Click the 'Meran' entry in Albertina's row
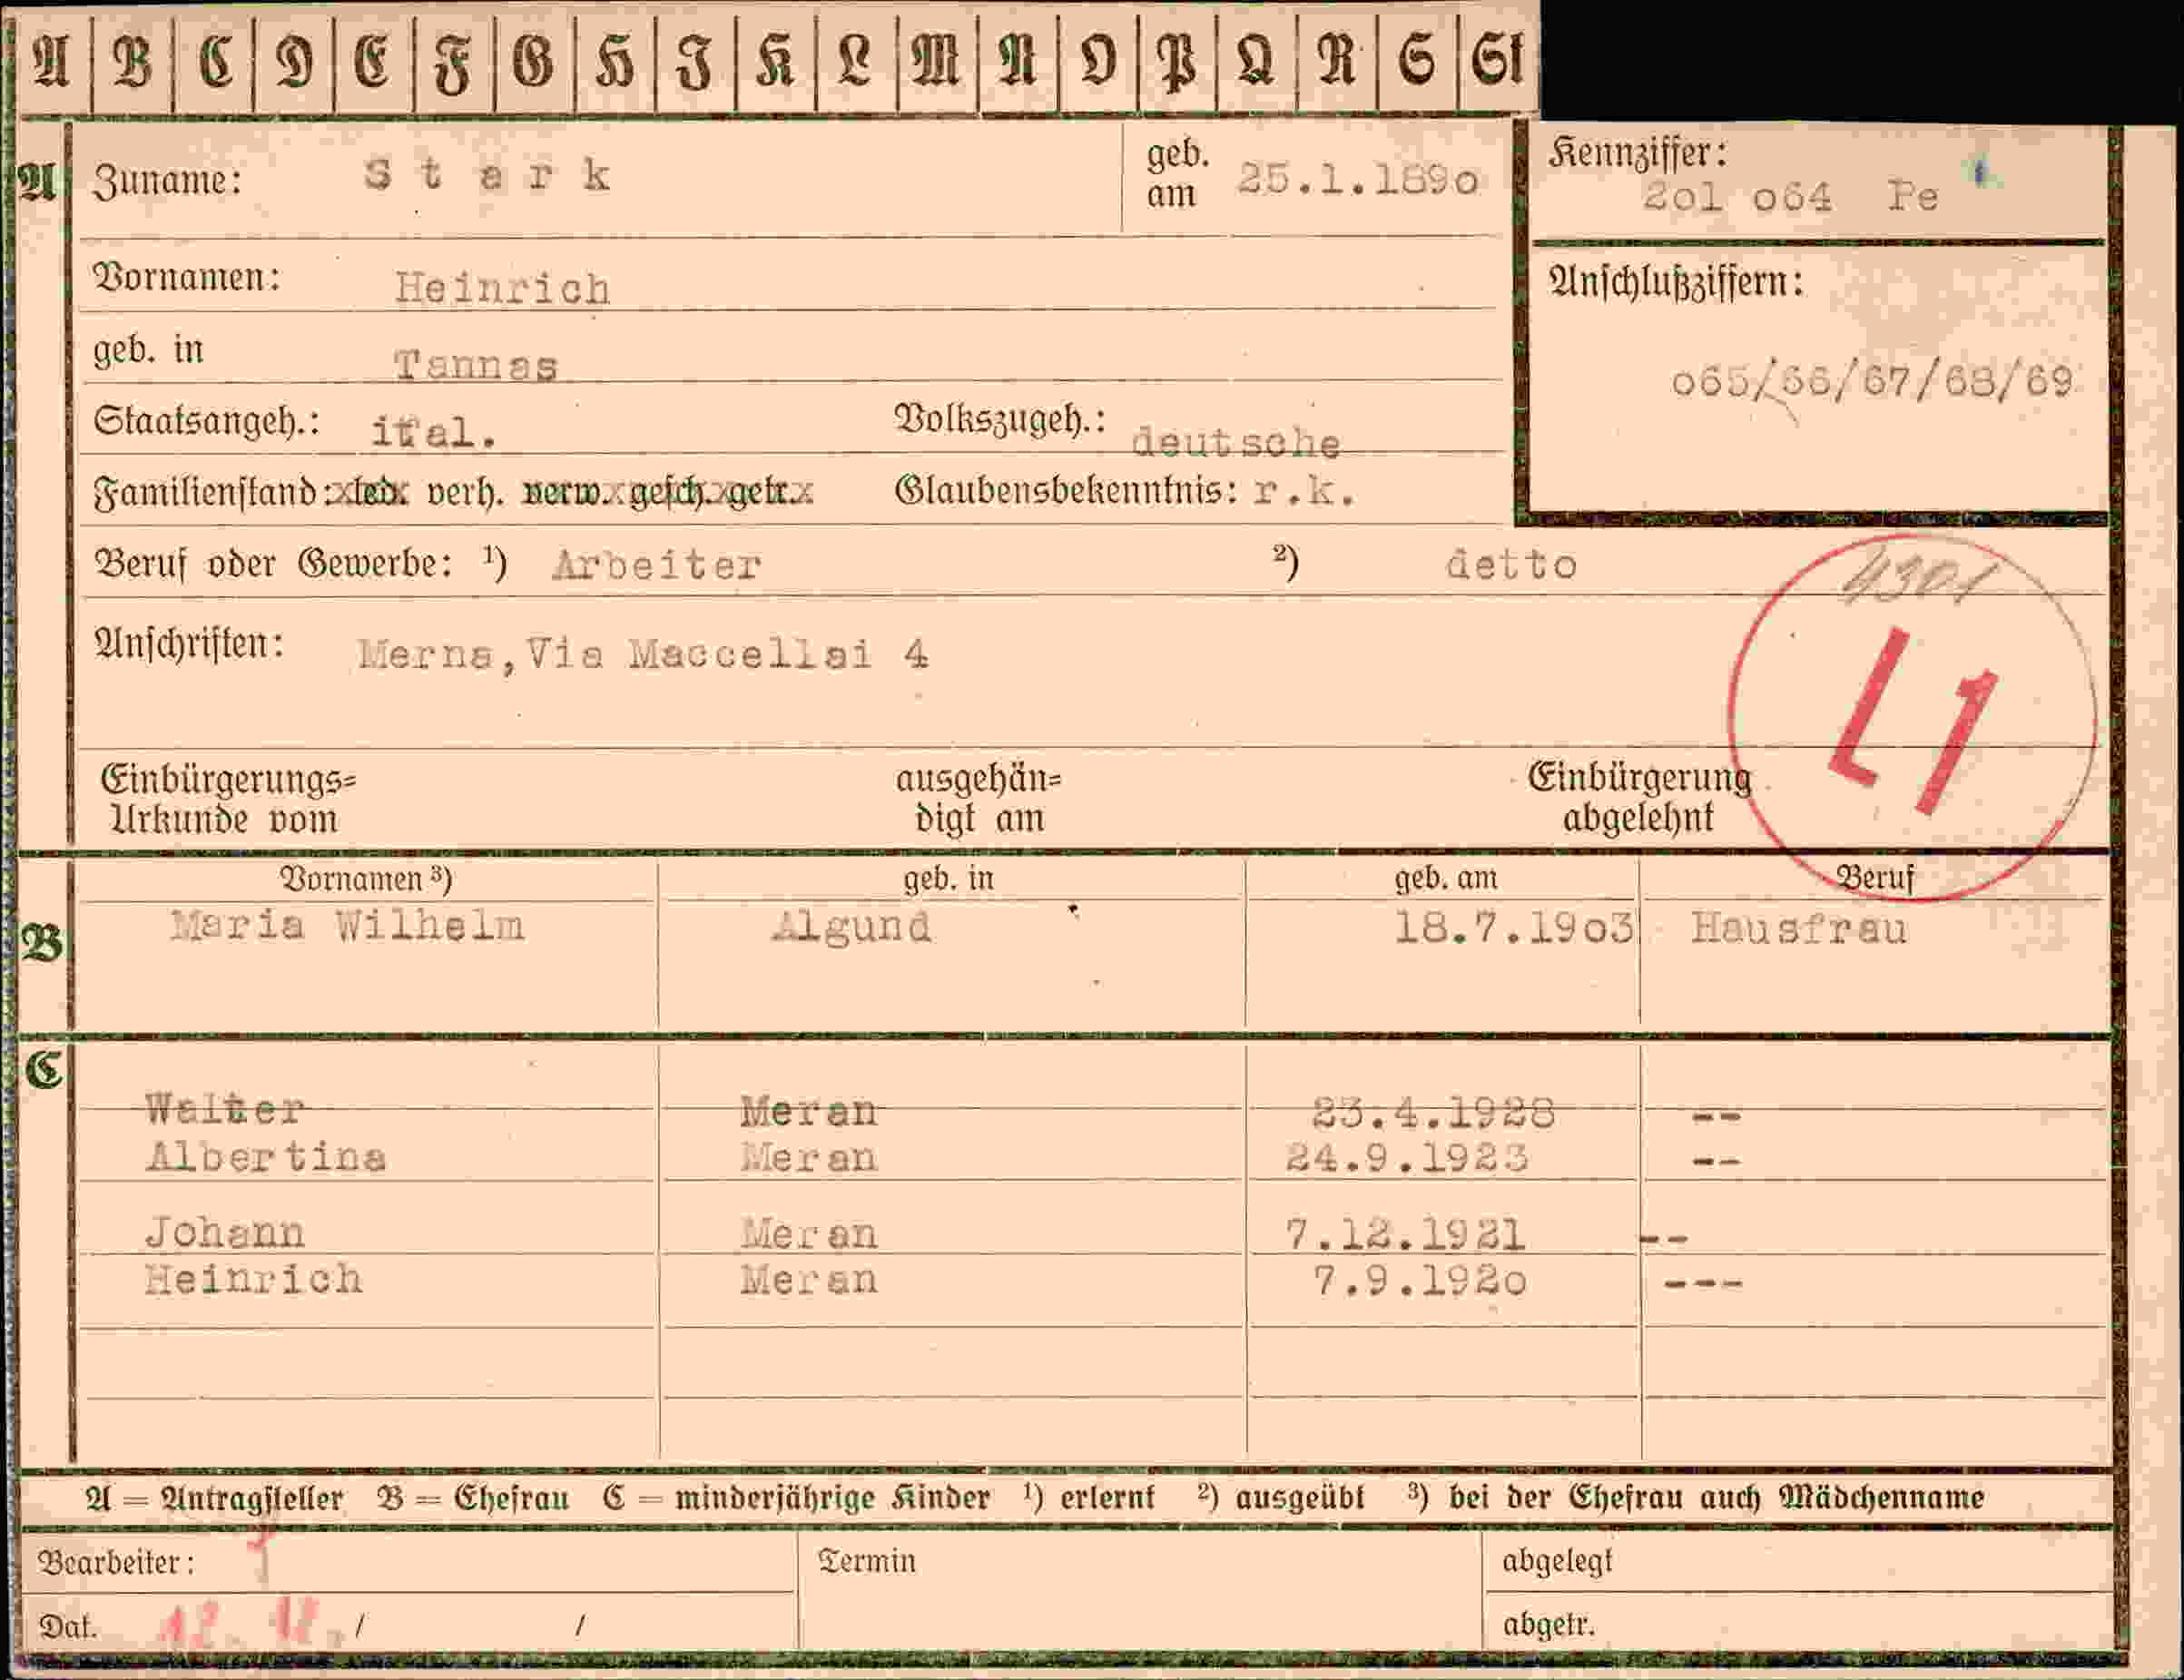 click(808, 1157)
